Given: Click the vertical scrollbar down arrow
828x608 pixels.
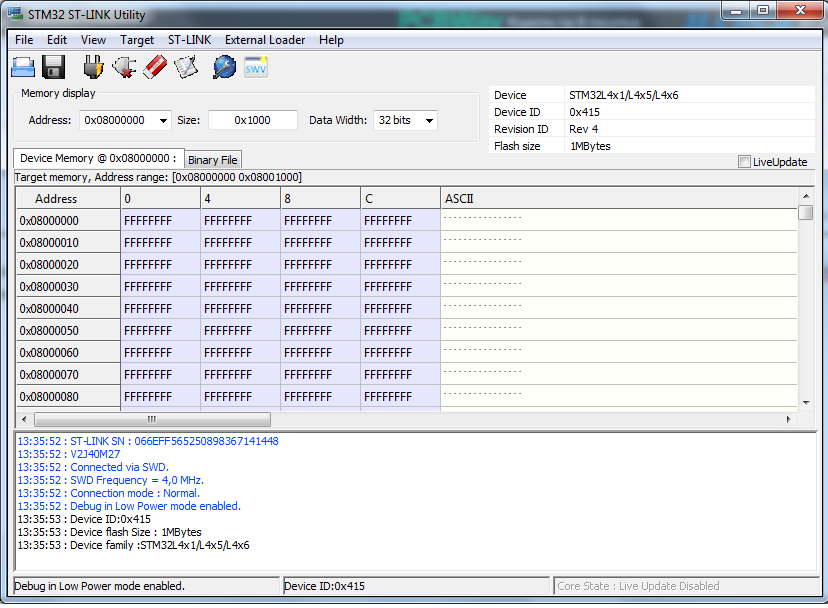Looking at the screenshot, I should (806, 403).
